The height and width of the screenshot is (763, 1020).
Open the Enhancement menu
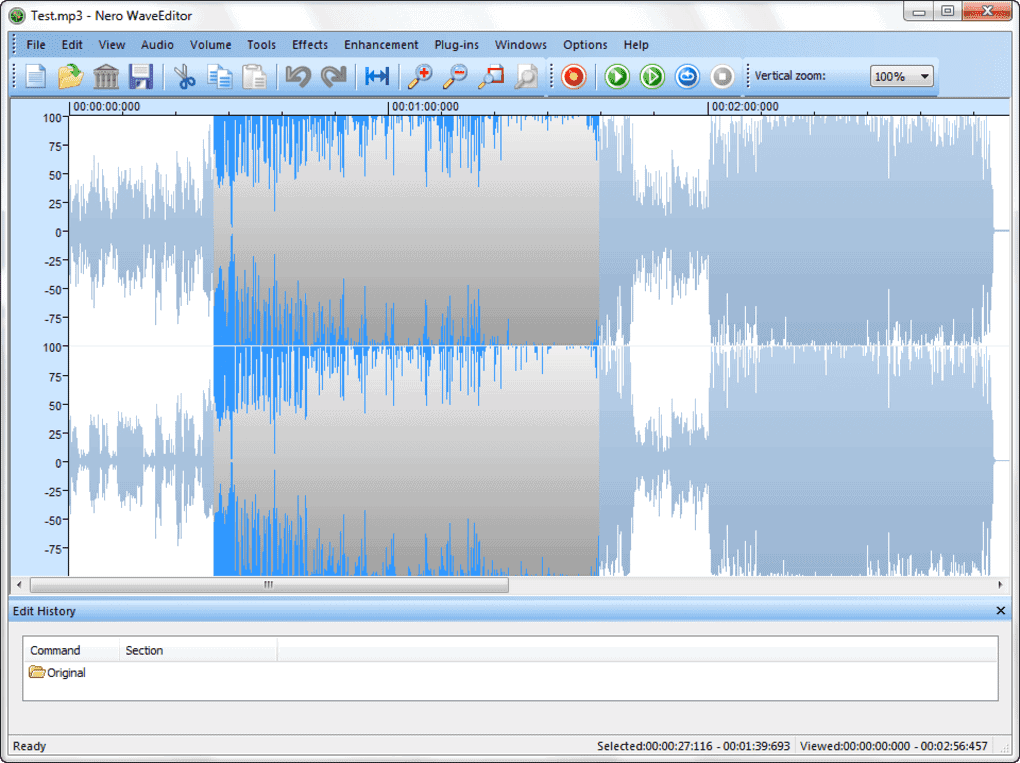381,44
